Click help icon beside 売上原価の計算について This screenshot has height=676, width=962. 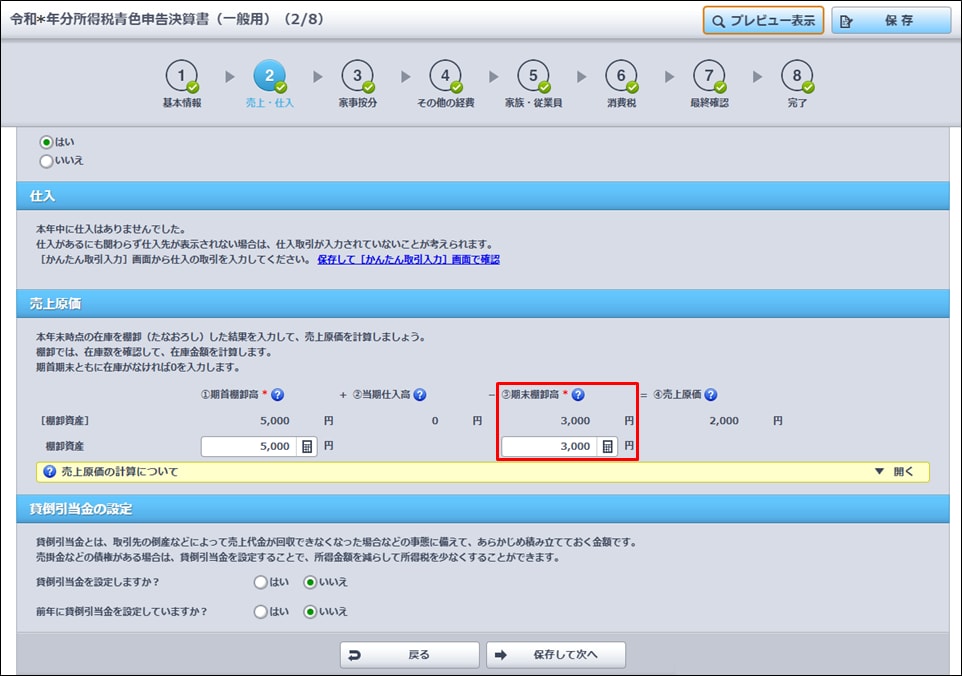[49, 472]
